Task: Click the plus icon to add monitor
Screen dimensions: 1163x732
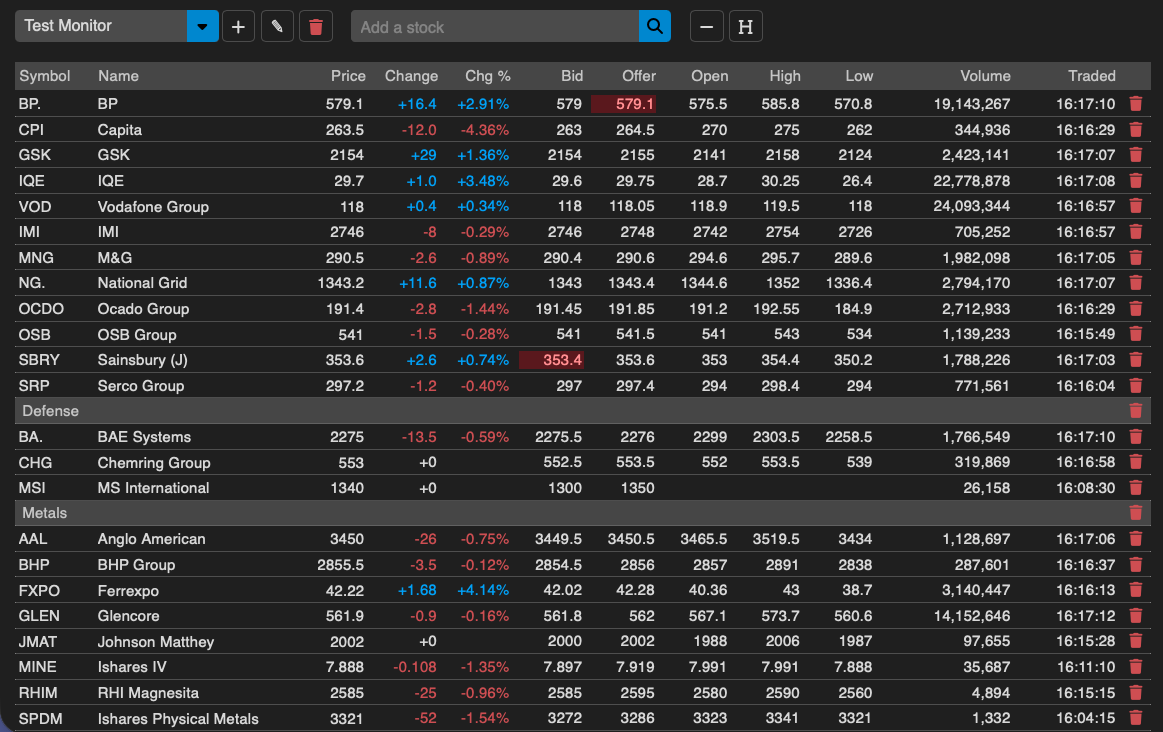Action: tap(238, 27)
